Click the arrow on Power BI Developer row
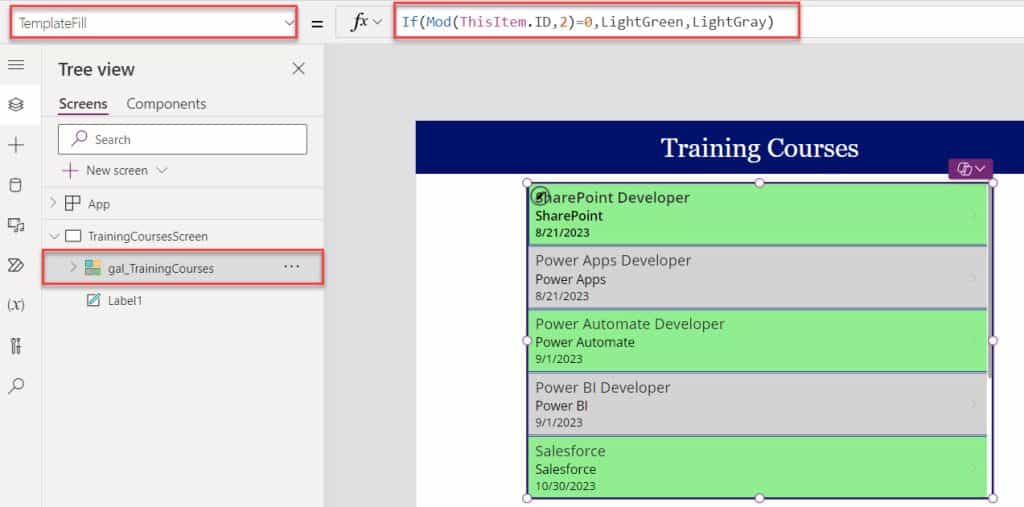Viewport: 1024px width, 507px height. coord(973,404)
